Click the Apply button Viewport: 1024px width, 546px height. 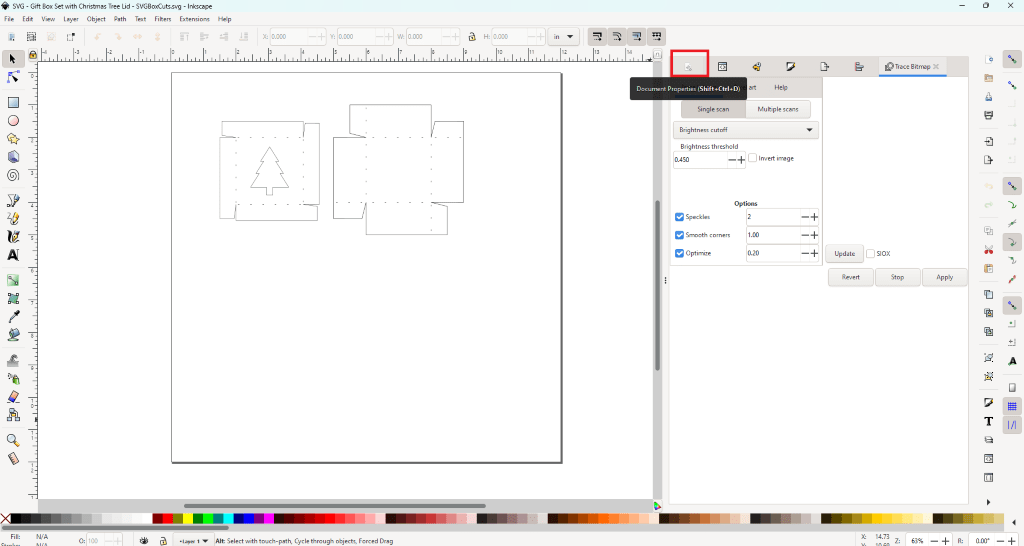point(944,277)
